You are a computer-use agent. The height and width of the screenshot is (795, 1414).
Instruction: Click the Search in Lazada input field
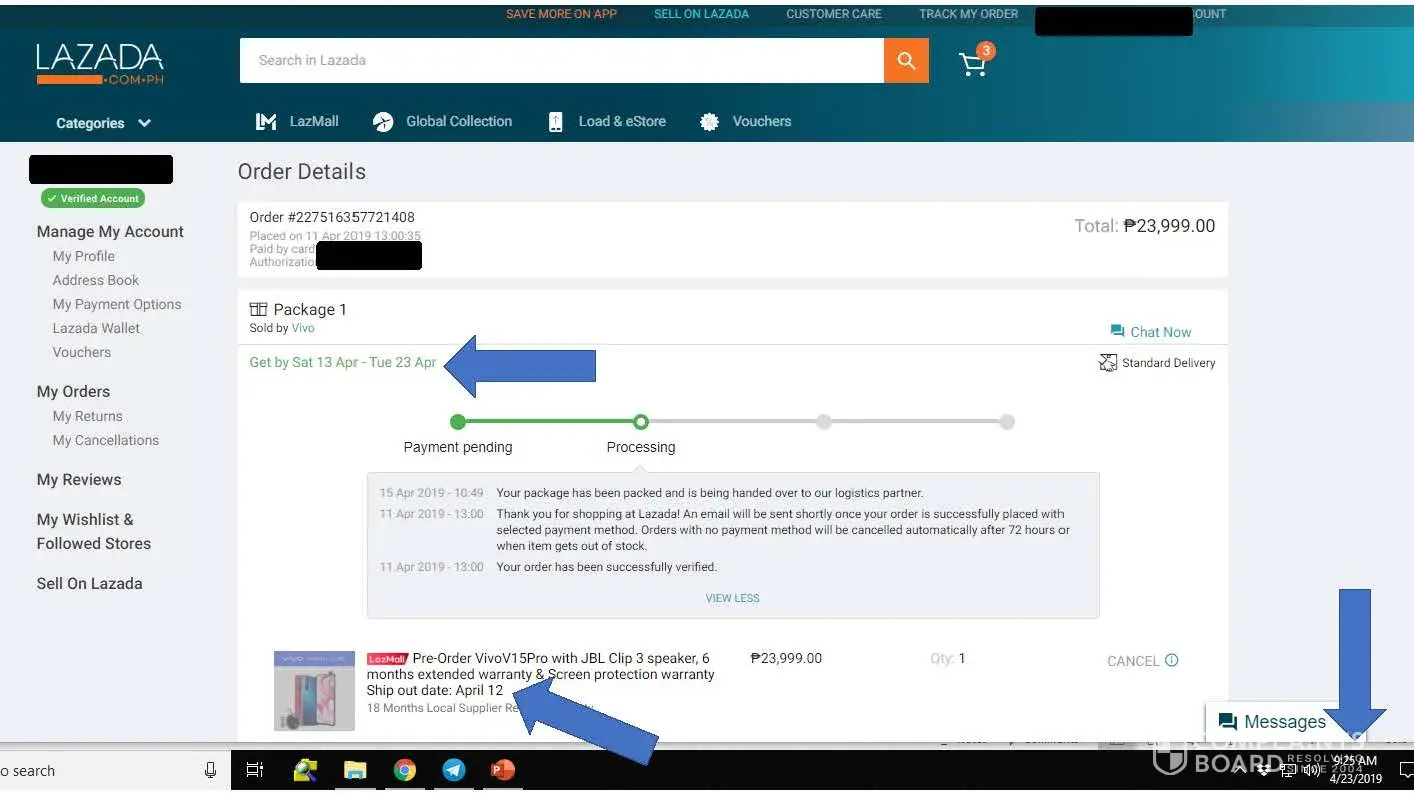click(562, 60)
